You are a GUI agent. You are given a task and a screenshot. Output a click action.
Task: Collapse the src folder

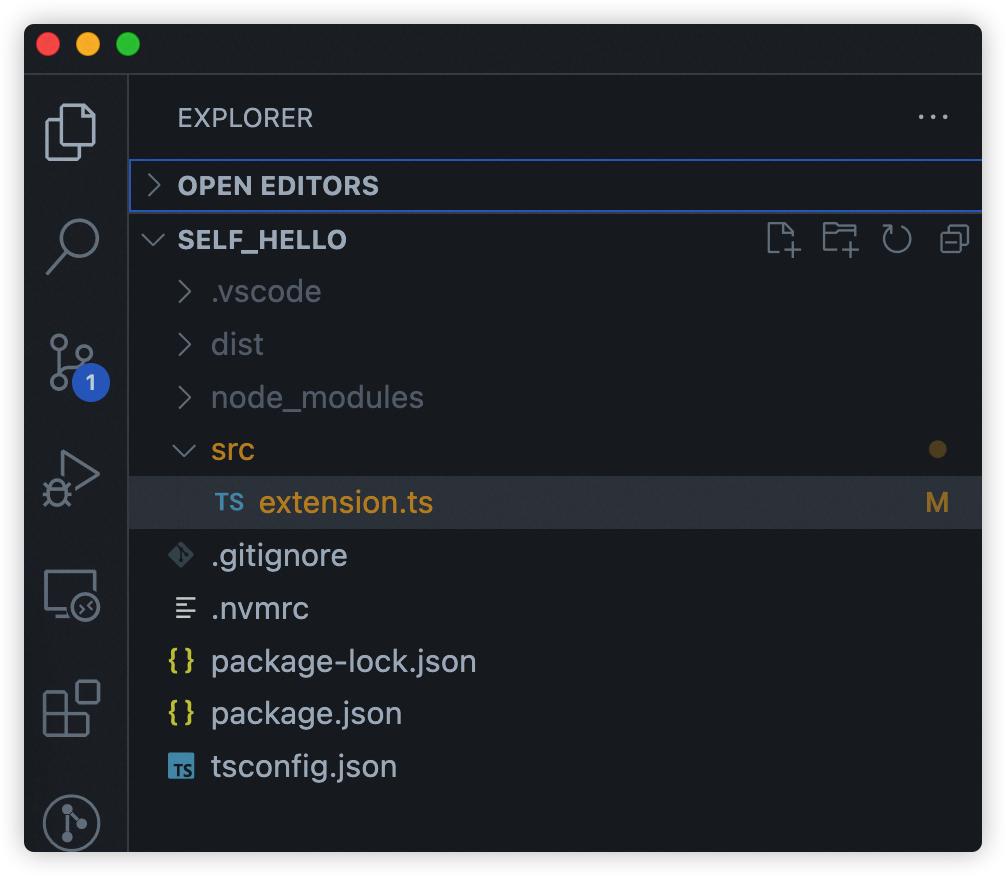pyautogui.click(x=233, y=450)
